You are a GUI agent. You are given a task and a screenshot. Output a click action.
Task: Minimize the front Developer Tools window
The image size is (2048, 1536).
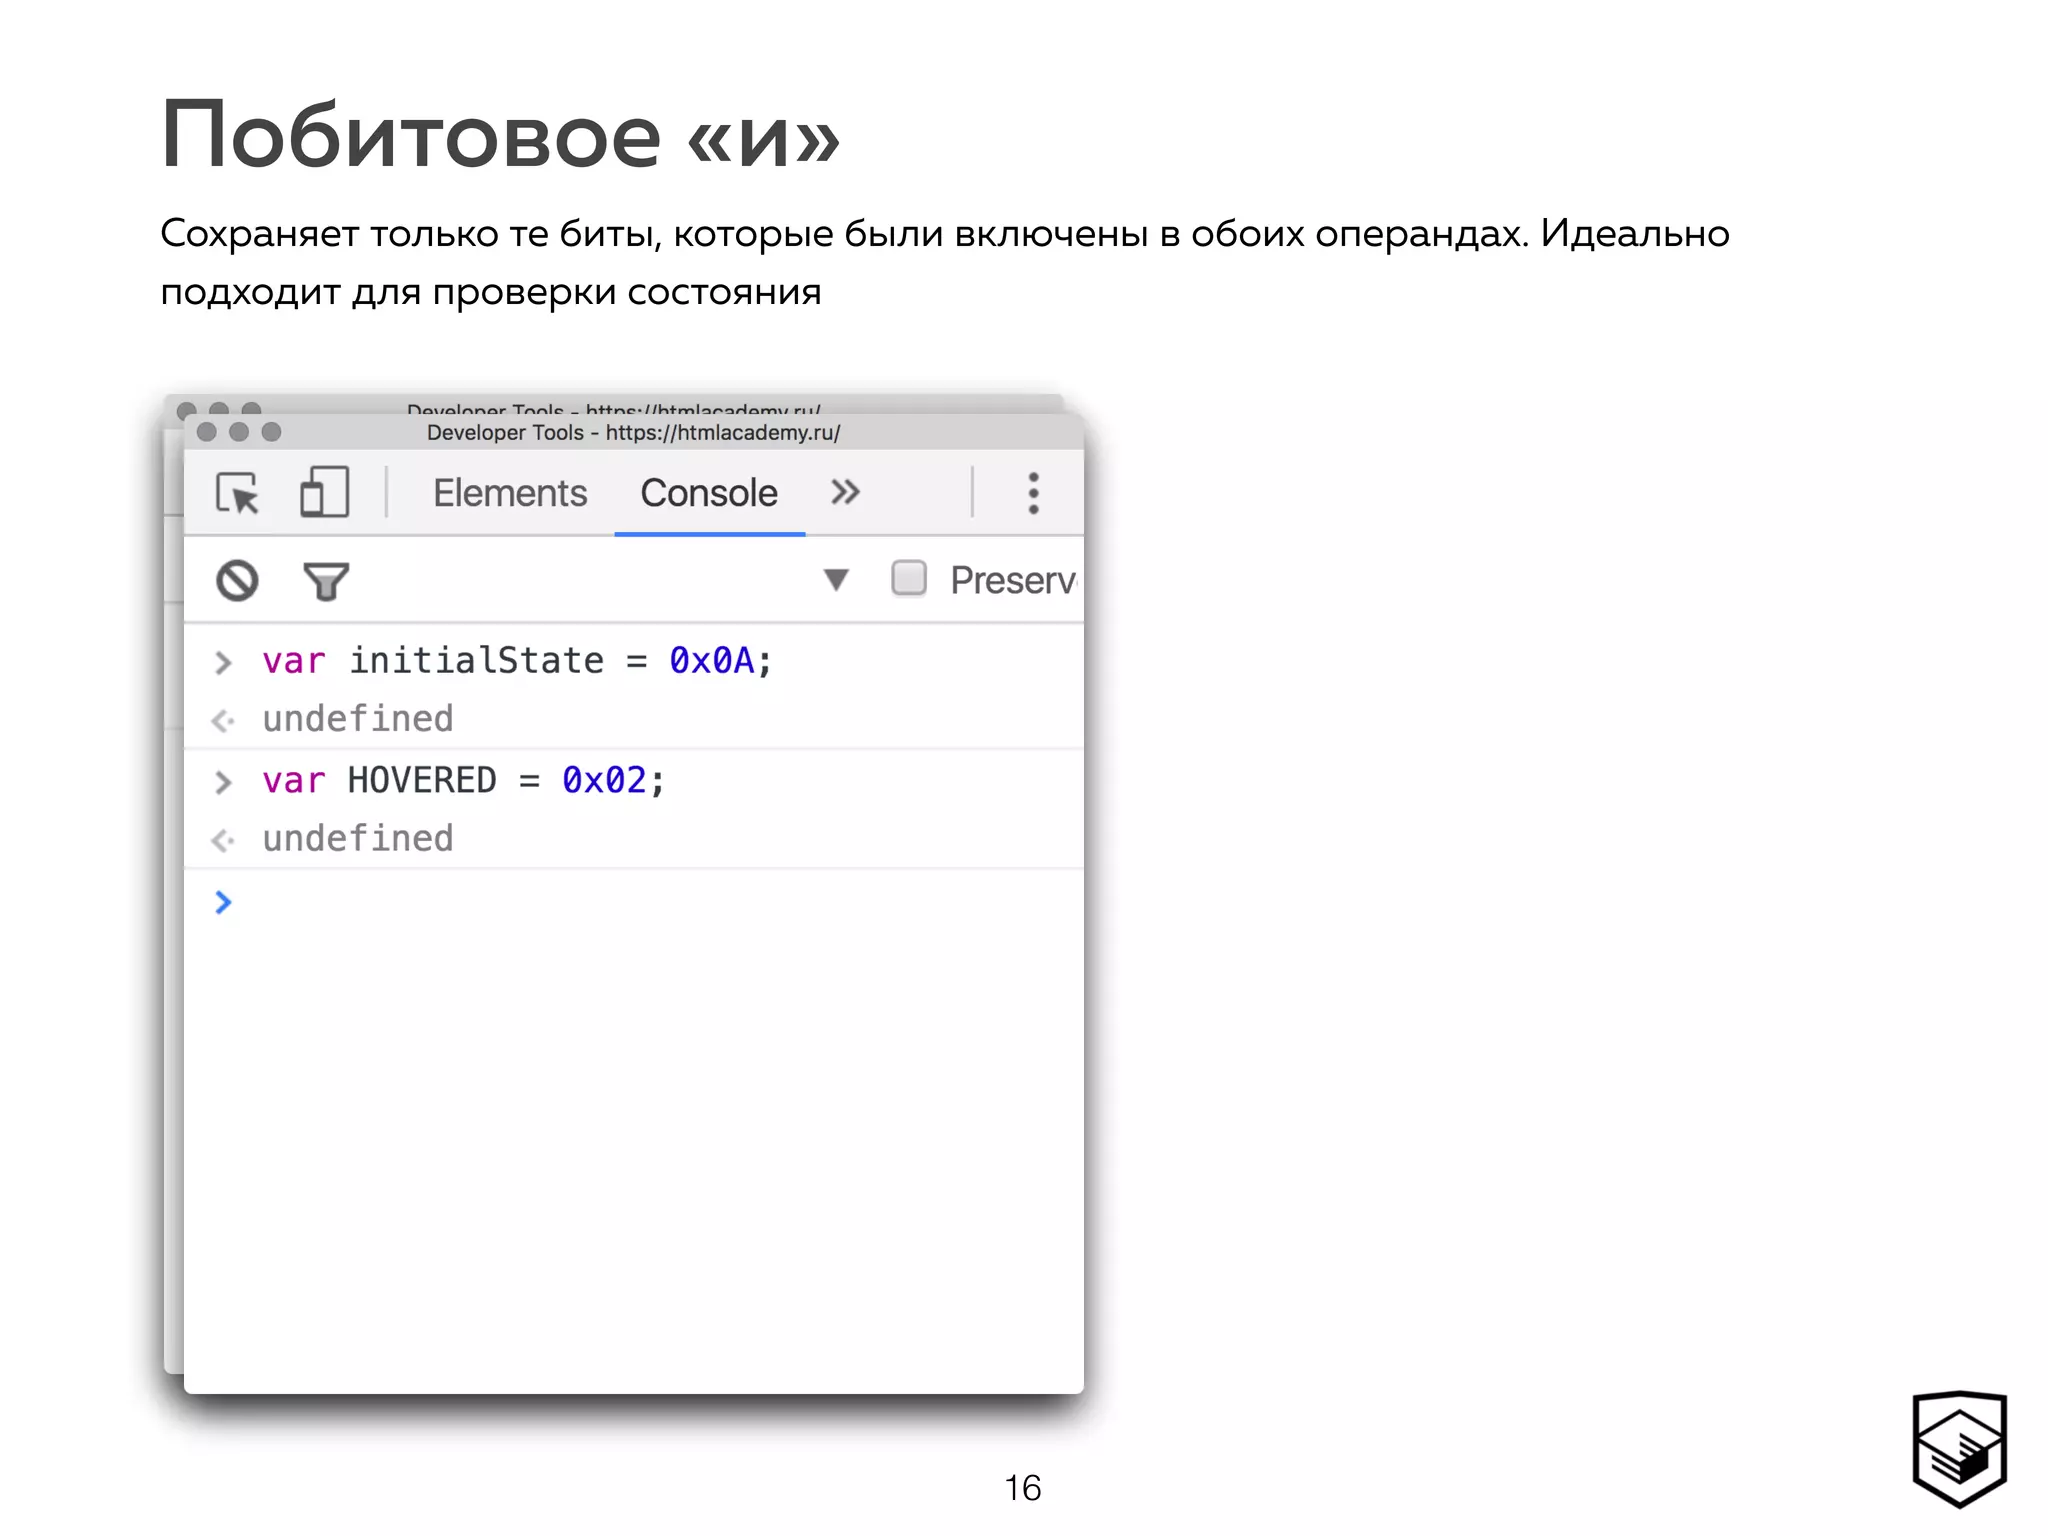239,432
